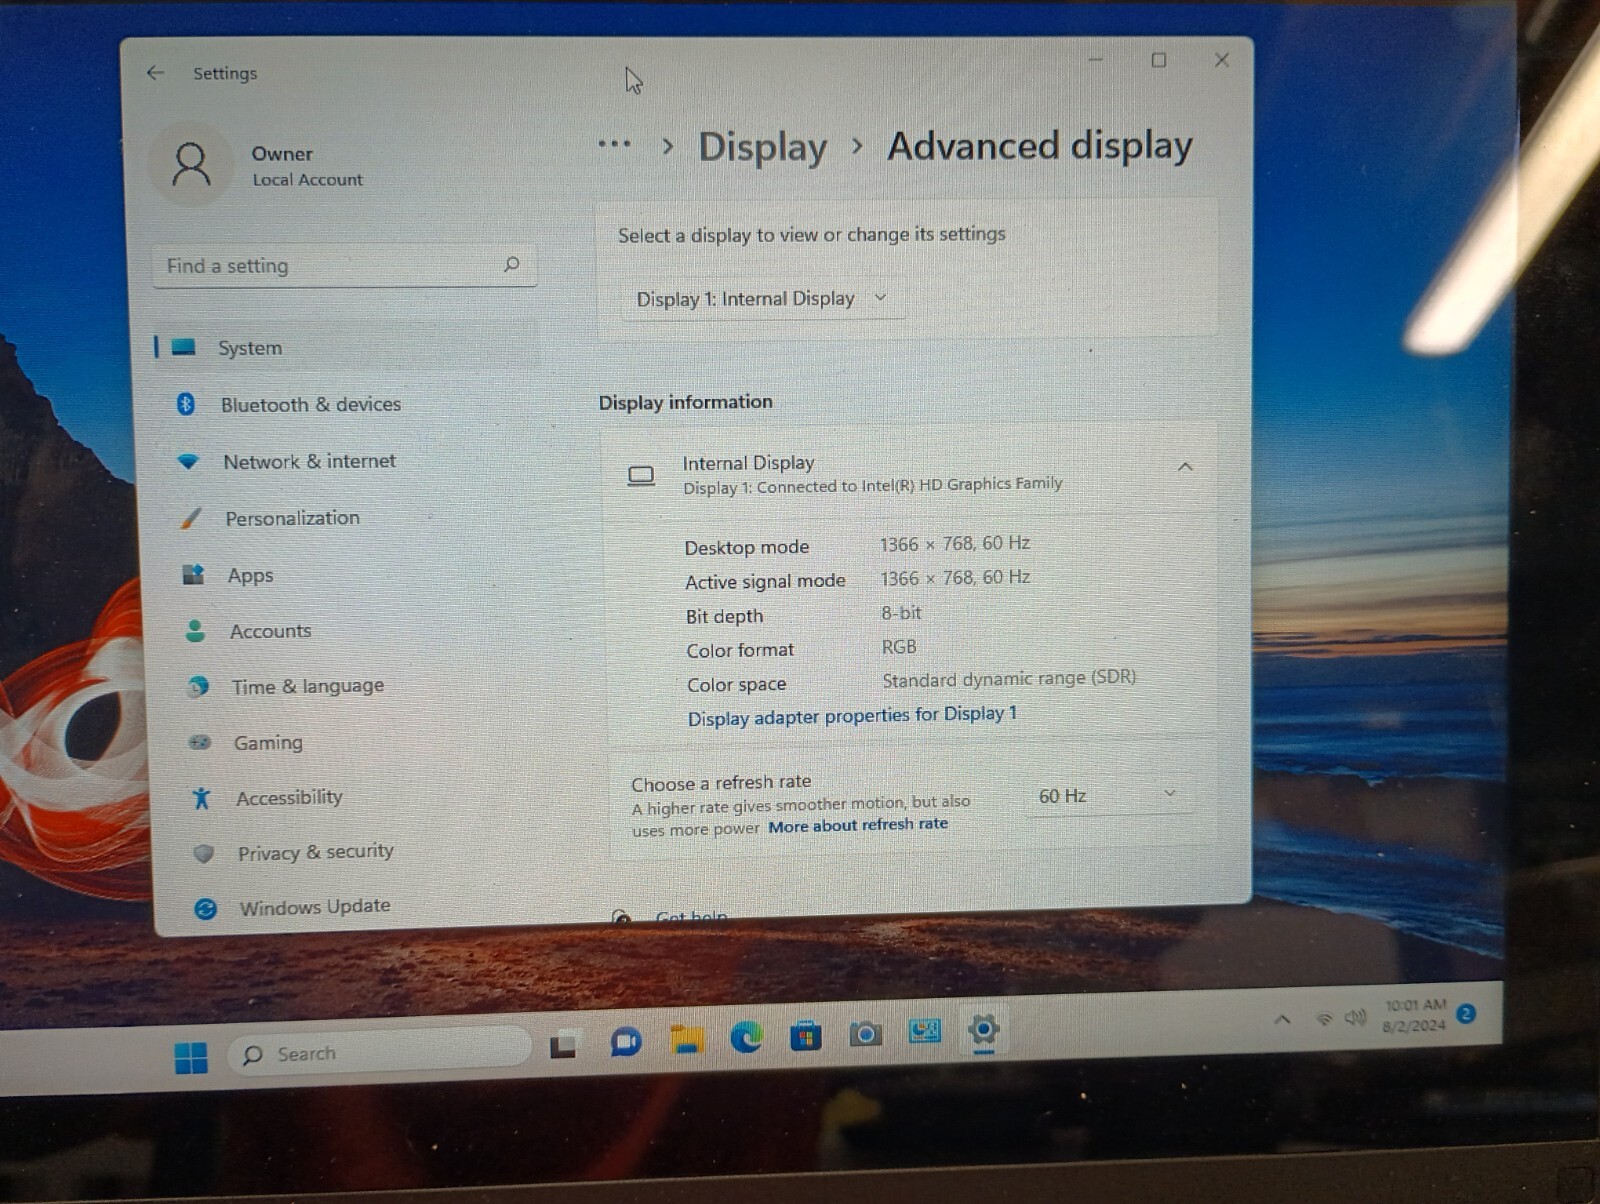The height and width of the screenshot is (1204, 1600).
Task: Open the notification badge showing 2
Action: coord(1467,1013)
